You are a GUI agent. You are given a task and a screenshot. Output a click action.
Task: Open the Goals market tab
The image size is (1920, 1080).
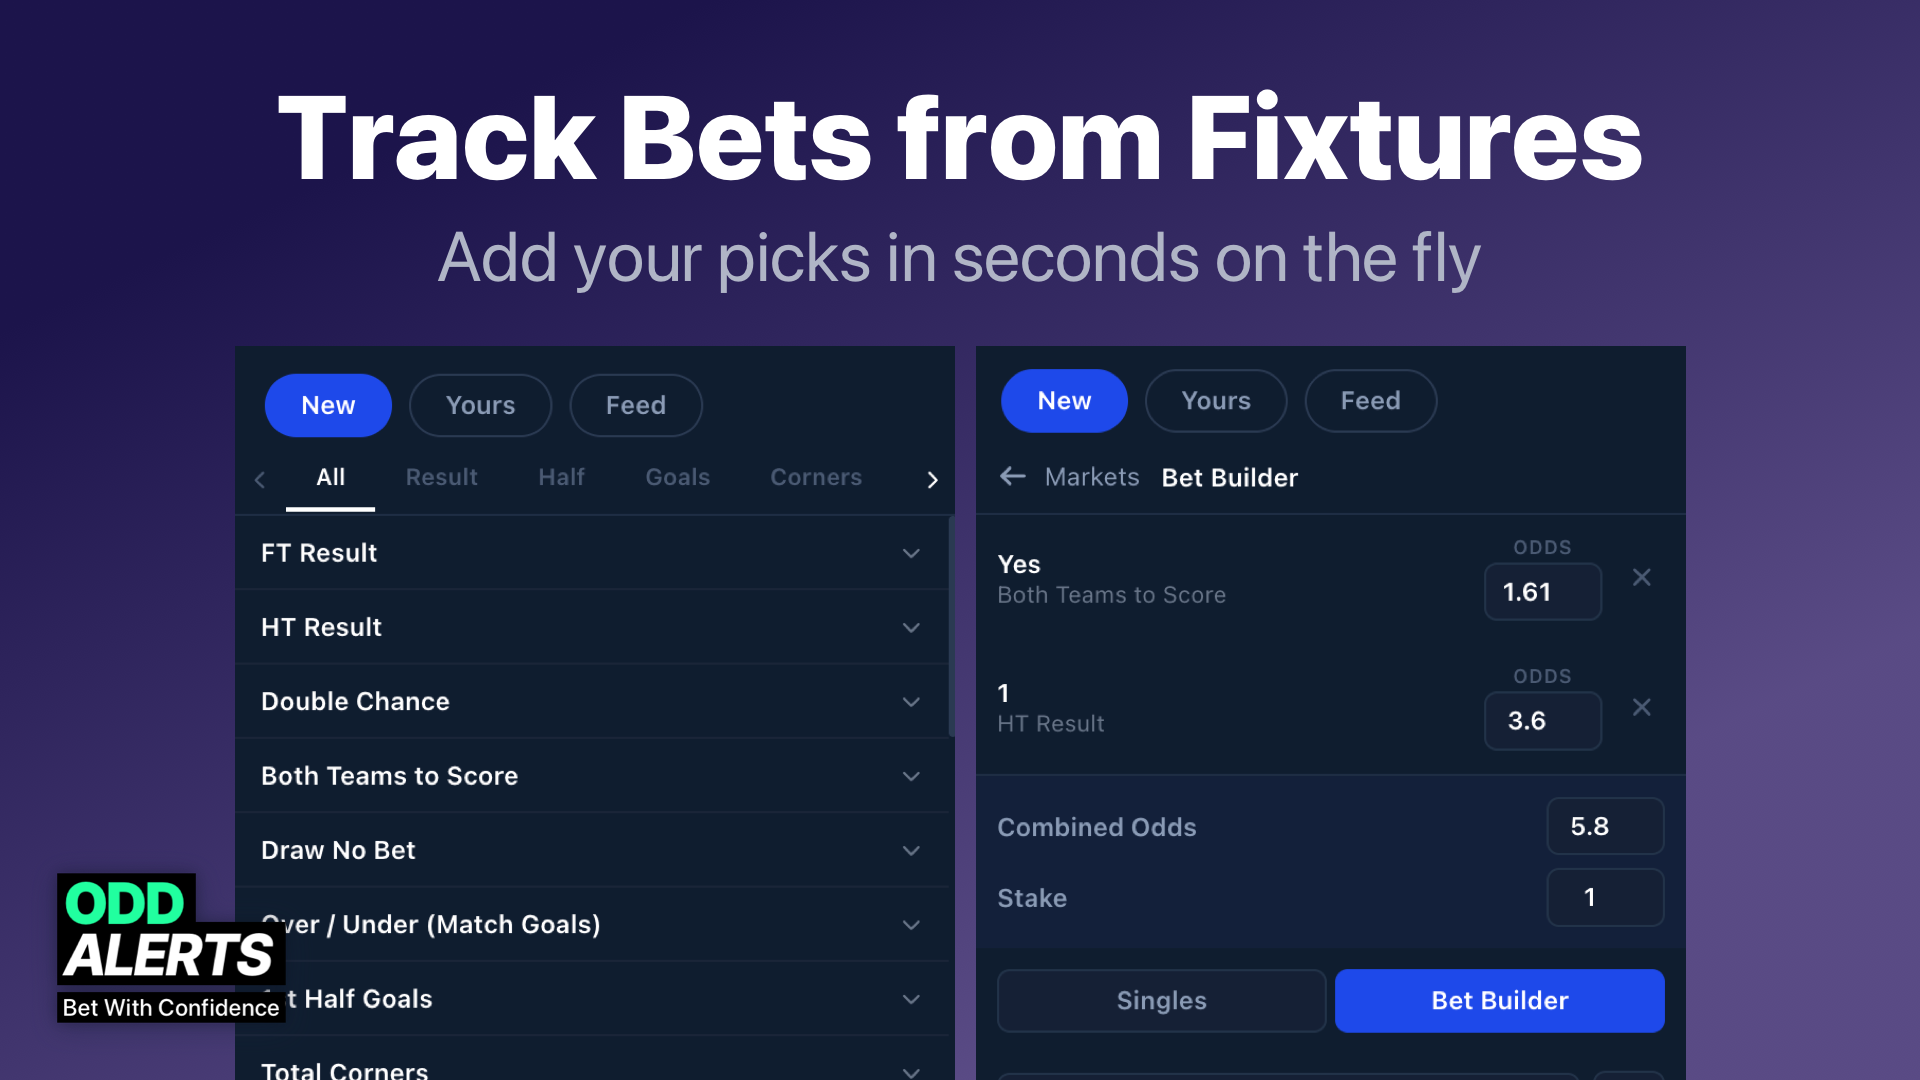[677, 477]
